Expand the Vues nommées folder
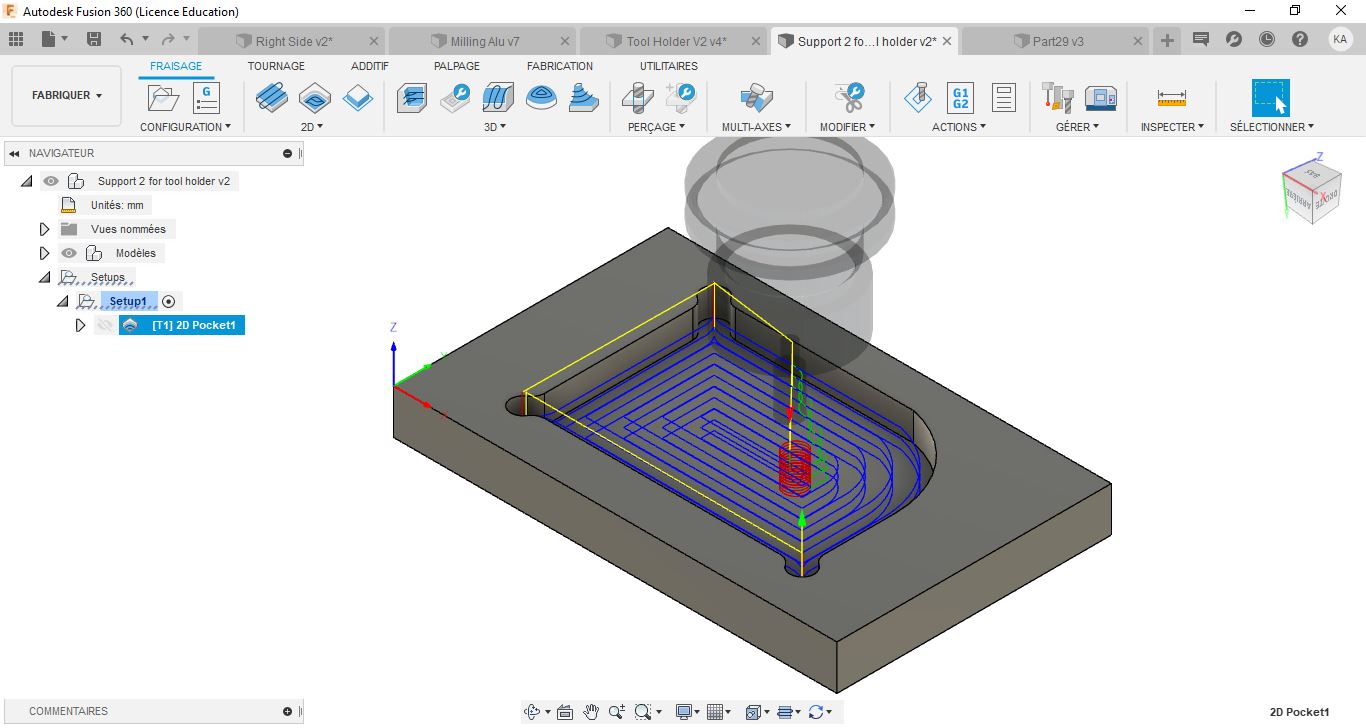 pyautogui.click(x=44, y=229)
